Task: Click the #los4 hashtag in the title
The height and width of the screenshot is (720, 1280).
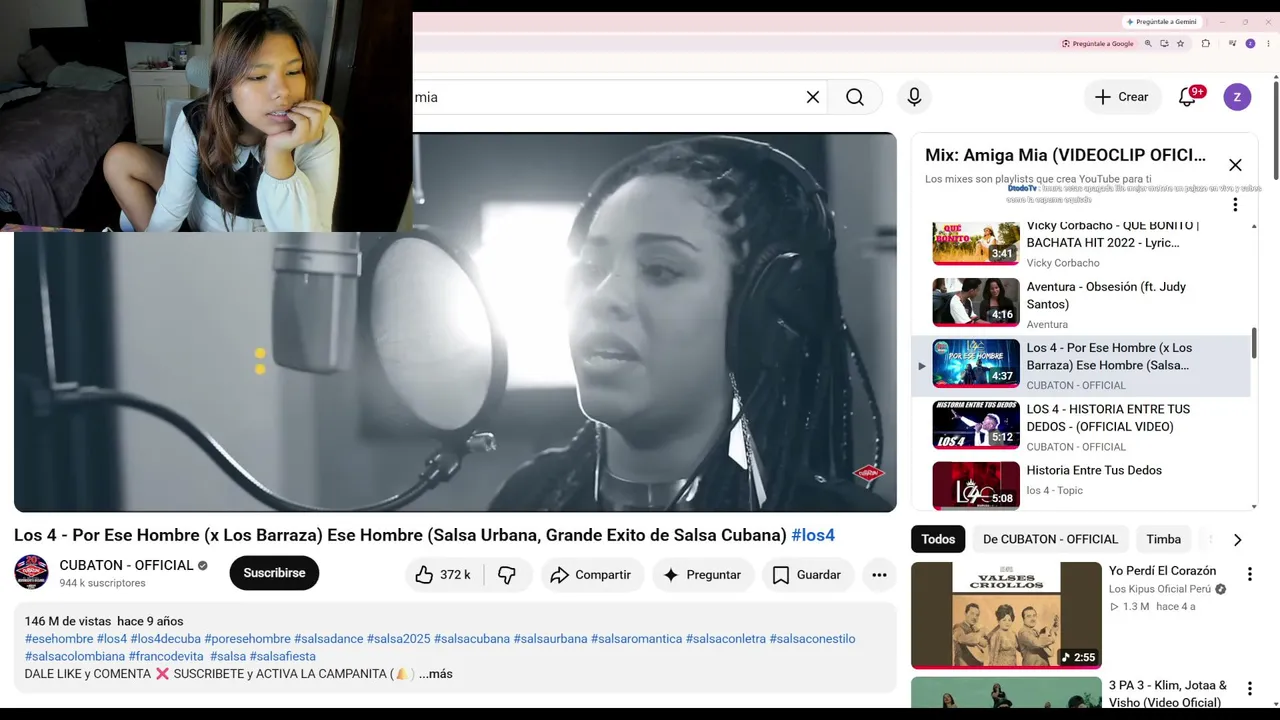Action: [x=813, y=535]
